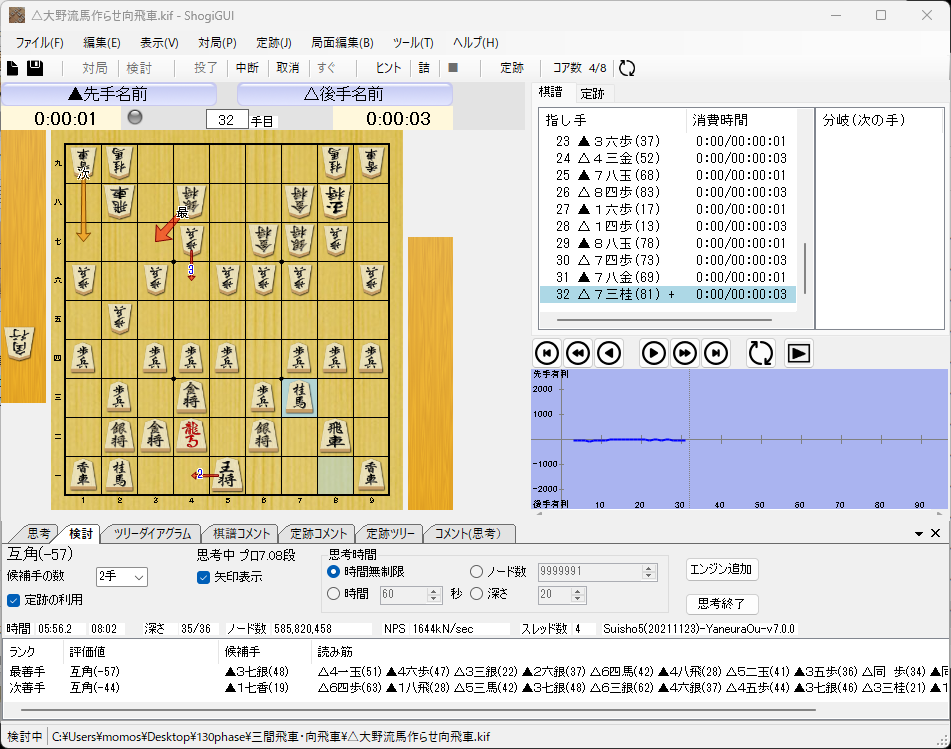Viewport: 951px width, 749px height.
Task: Select move 31 ▲7八金(69) row
Action: tap(668, 277)
